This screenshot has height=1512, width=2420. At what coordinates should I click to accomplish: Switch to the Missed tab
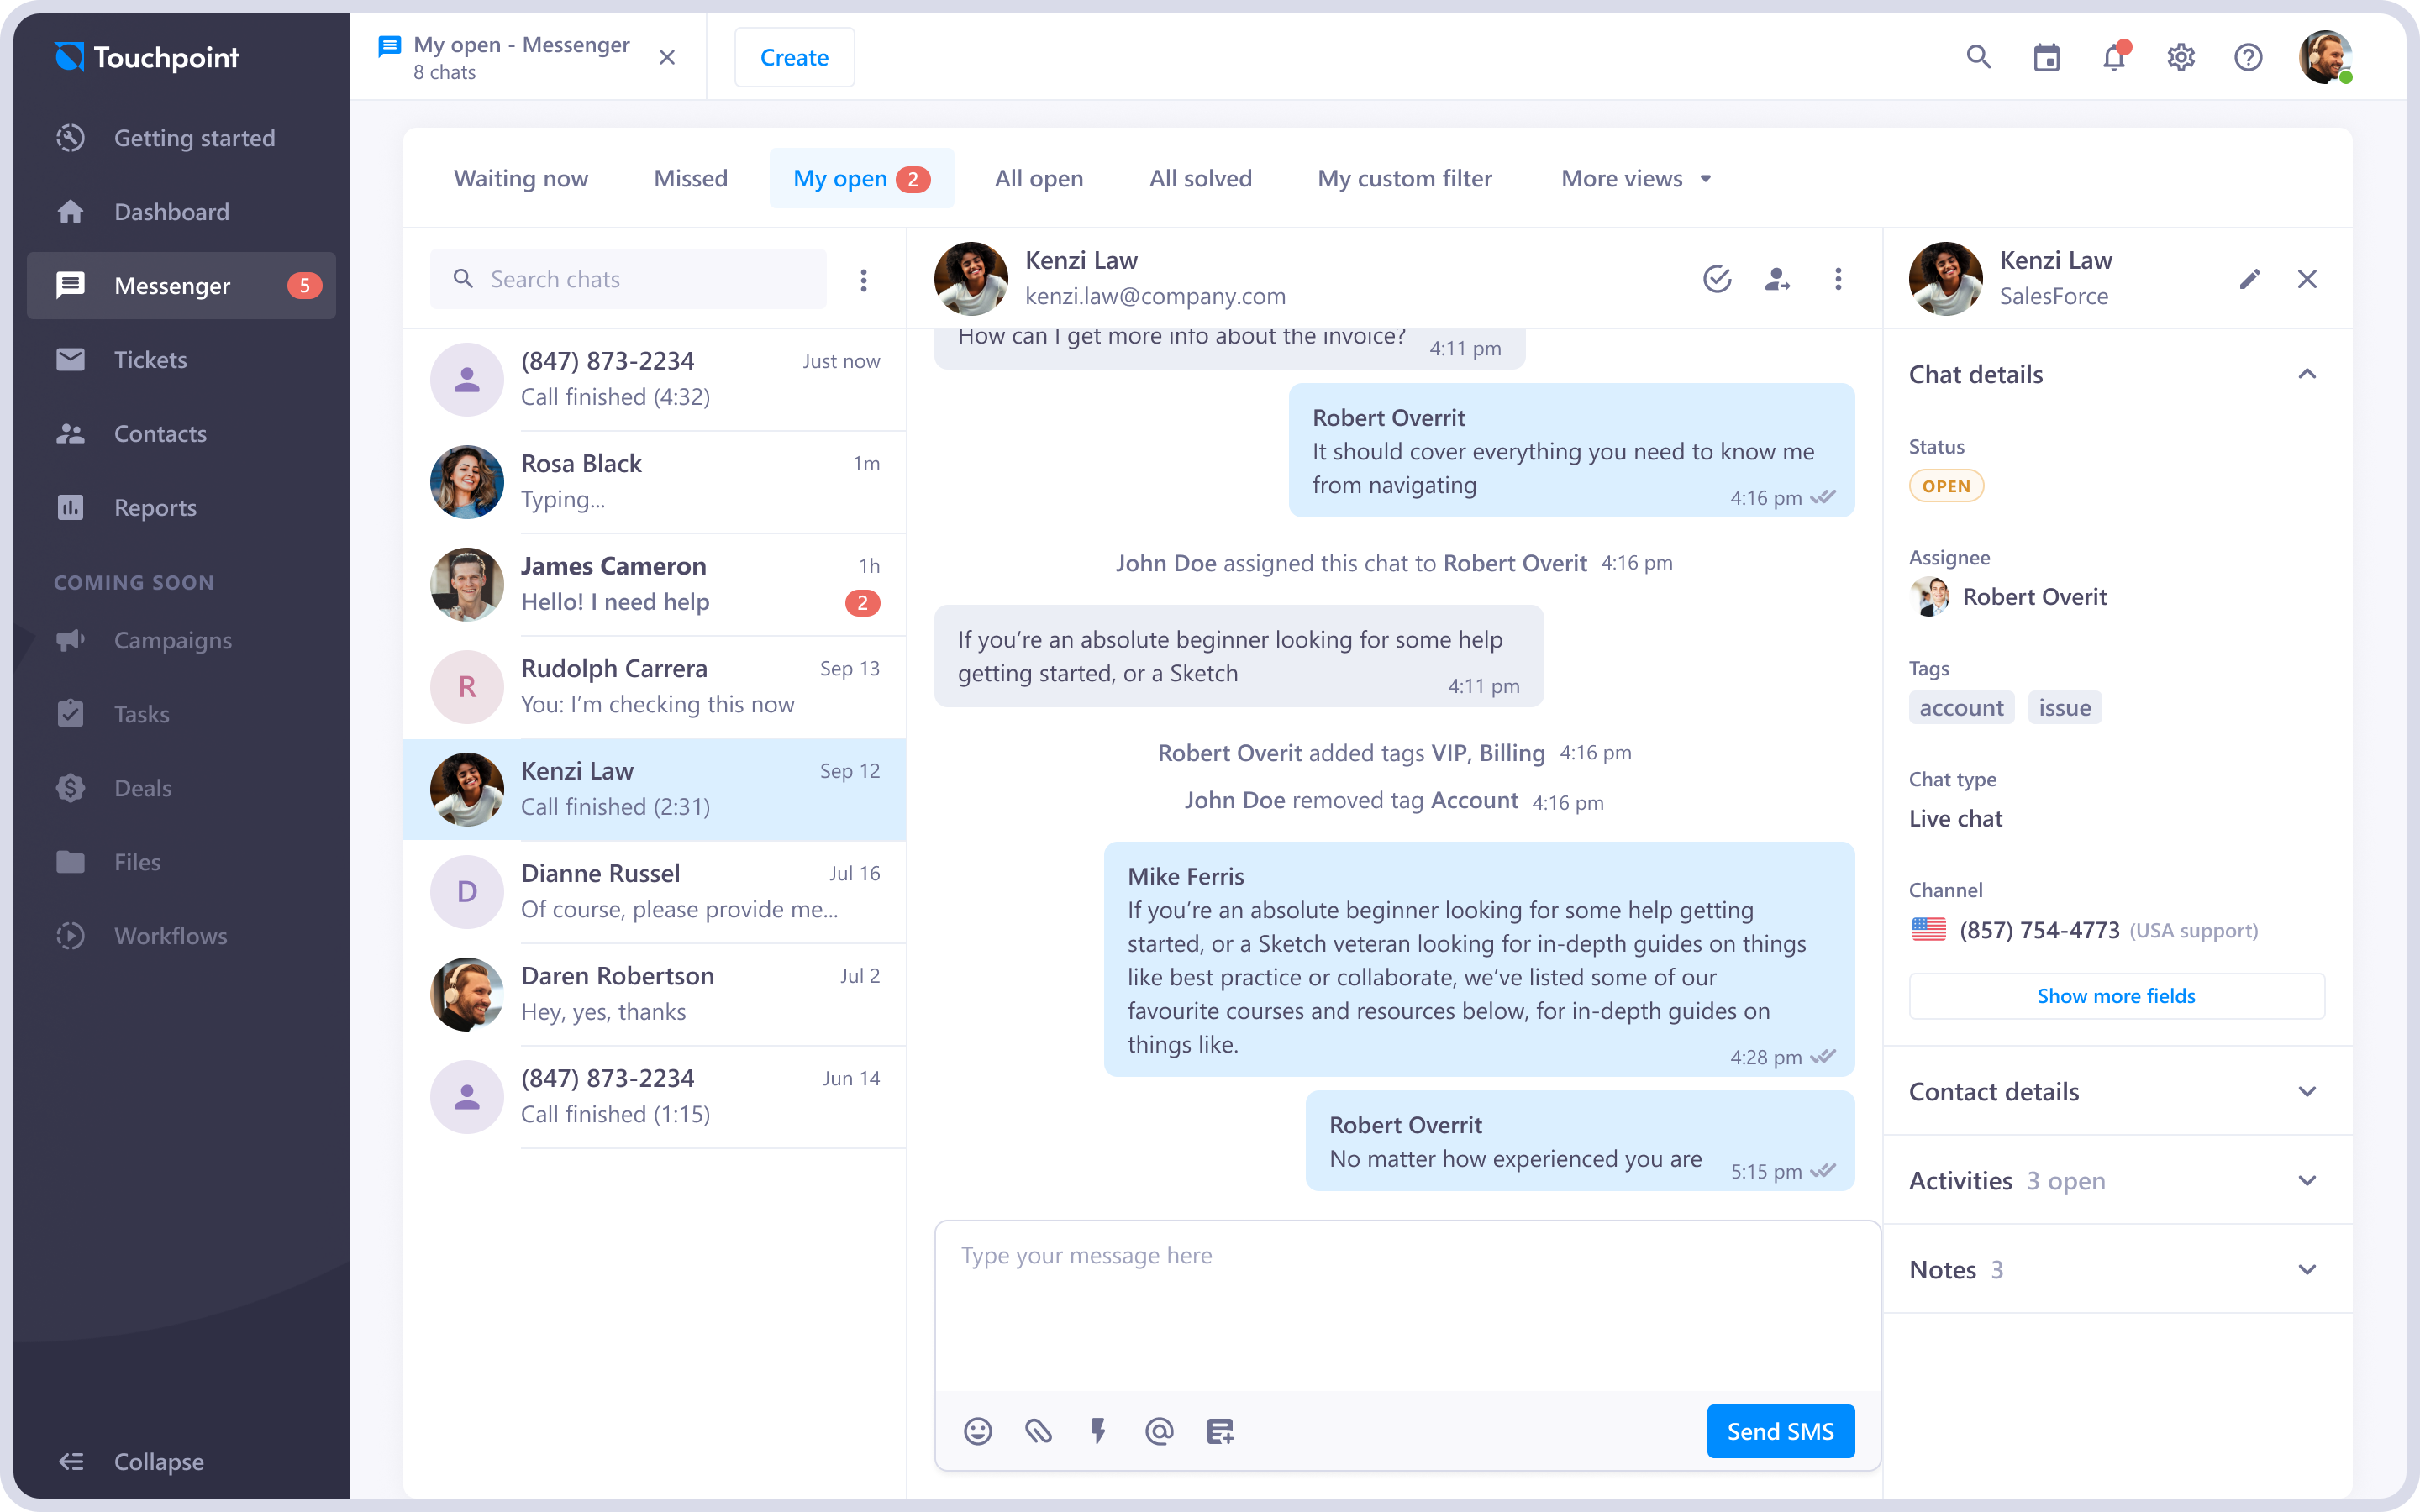690,178
